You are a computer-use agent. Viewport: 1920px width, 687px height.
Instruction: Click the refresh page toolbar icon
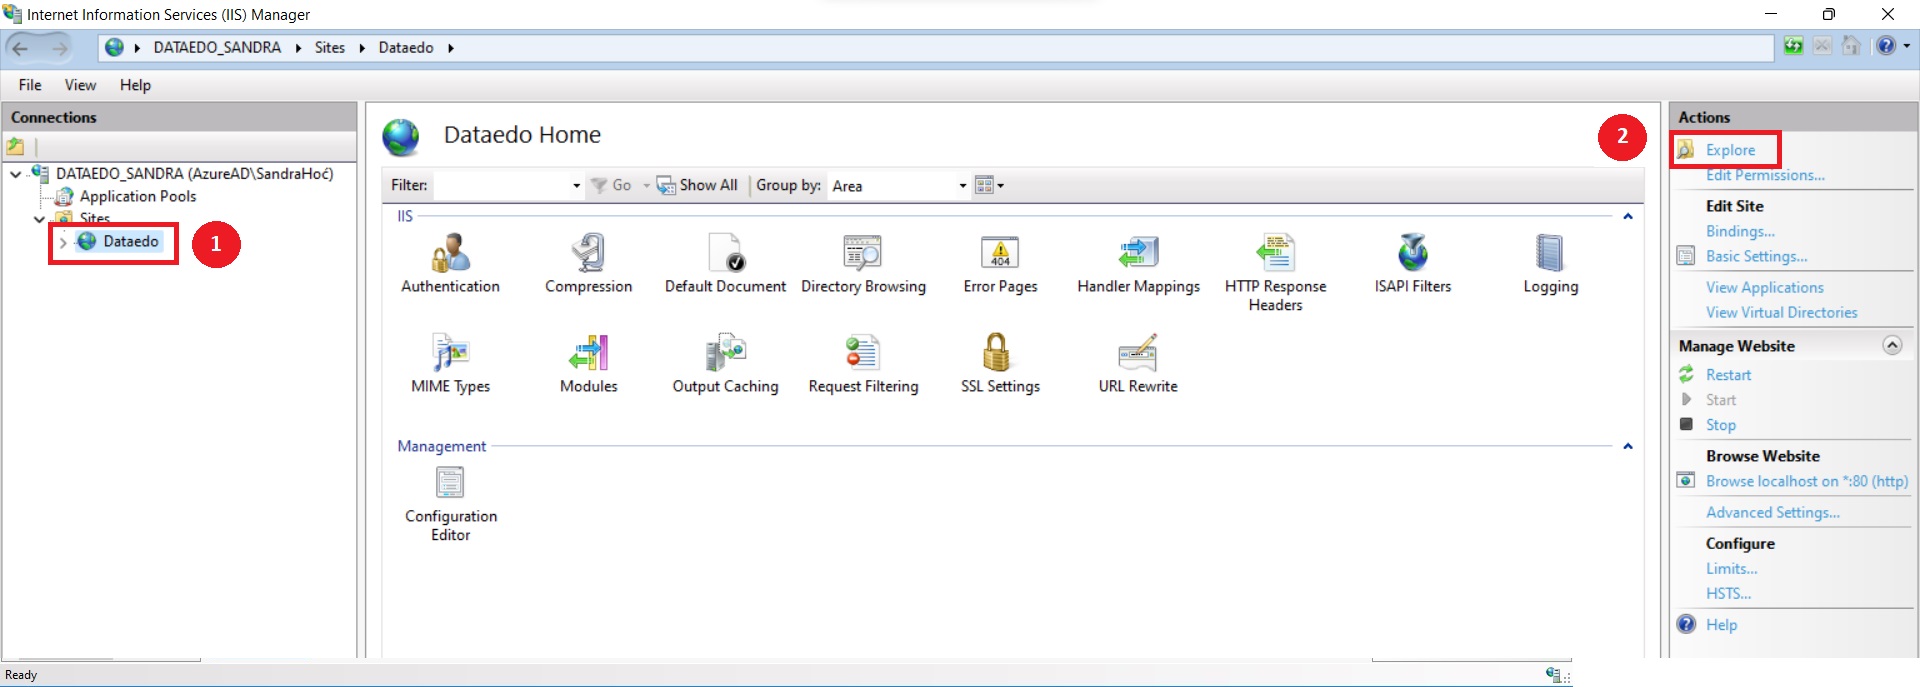click(x=1793, y=46)
